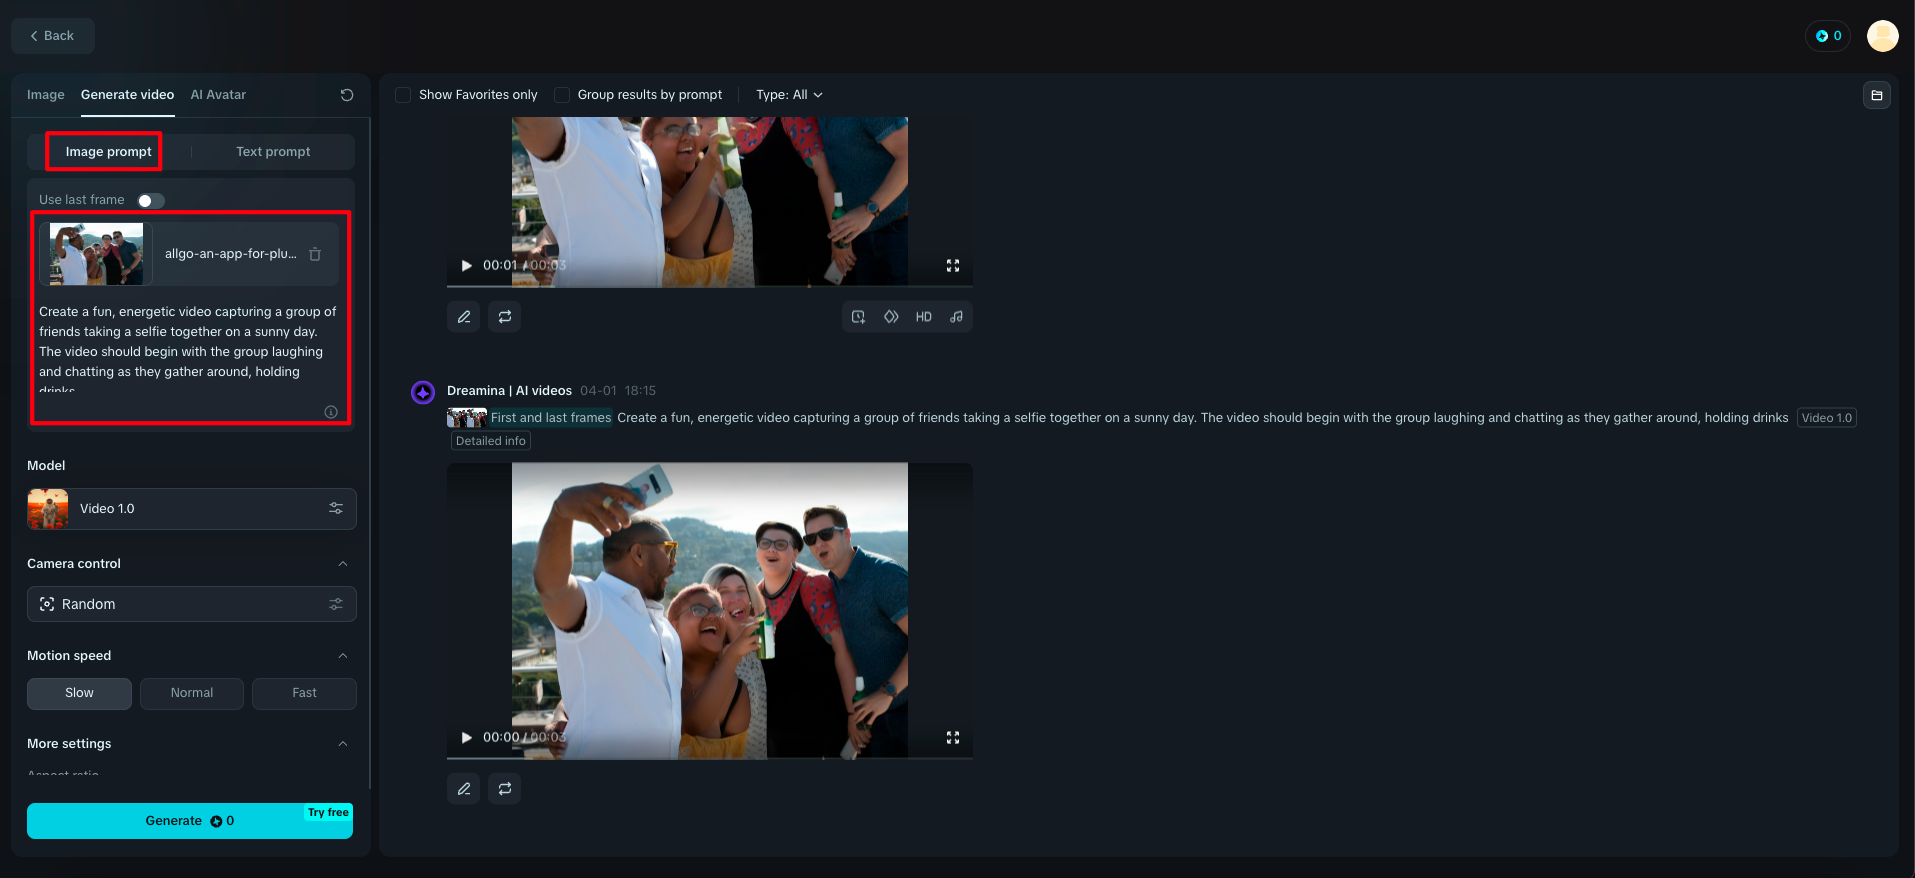This screenshot has height=878, width=1915.
Task: Click the extend video icon left of HD
Action: click(x=858, y=317)
